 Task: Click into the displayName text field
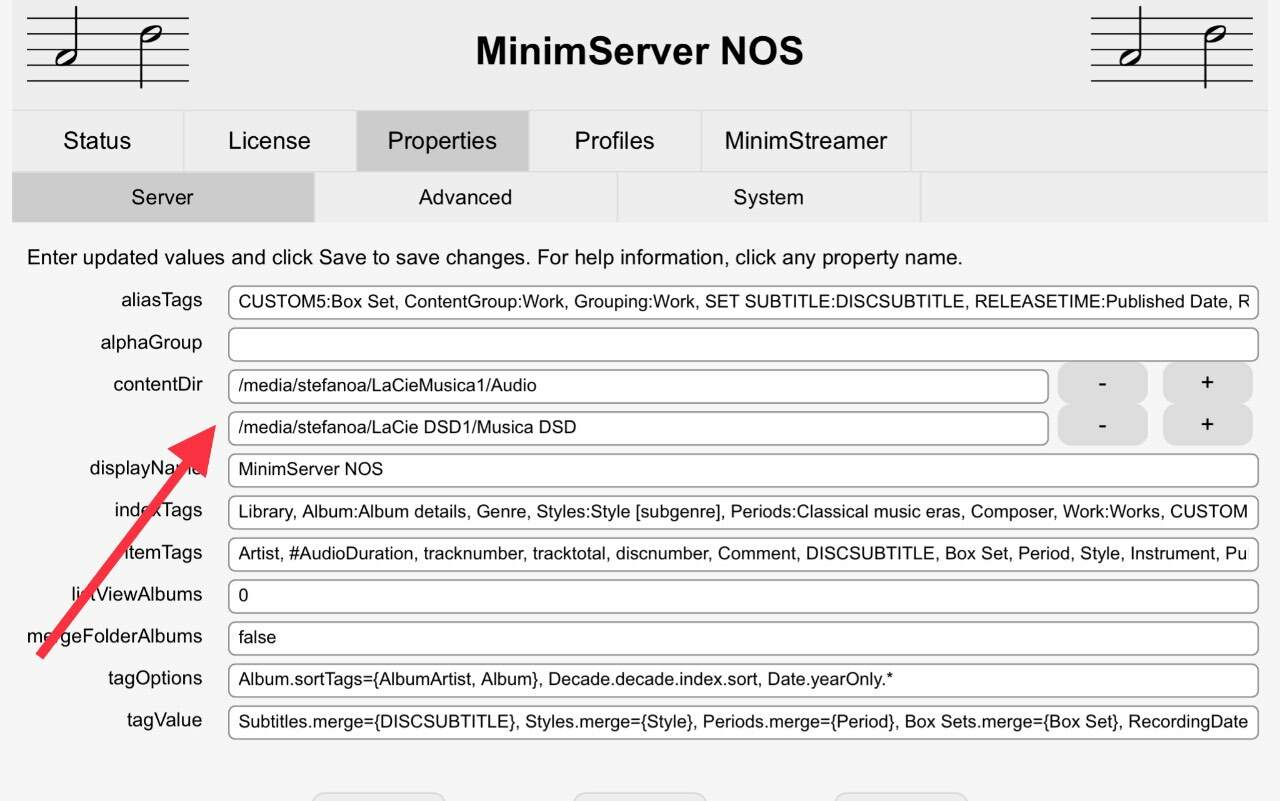(742, 470)
